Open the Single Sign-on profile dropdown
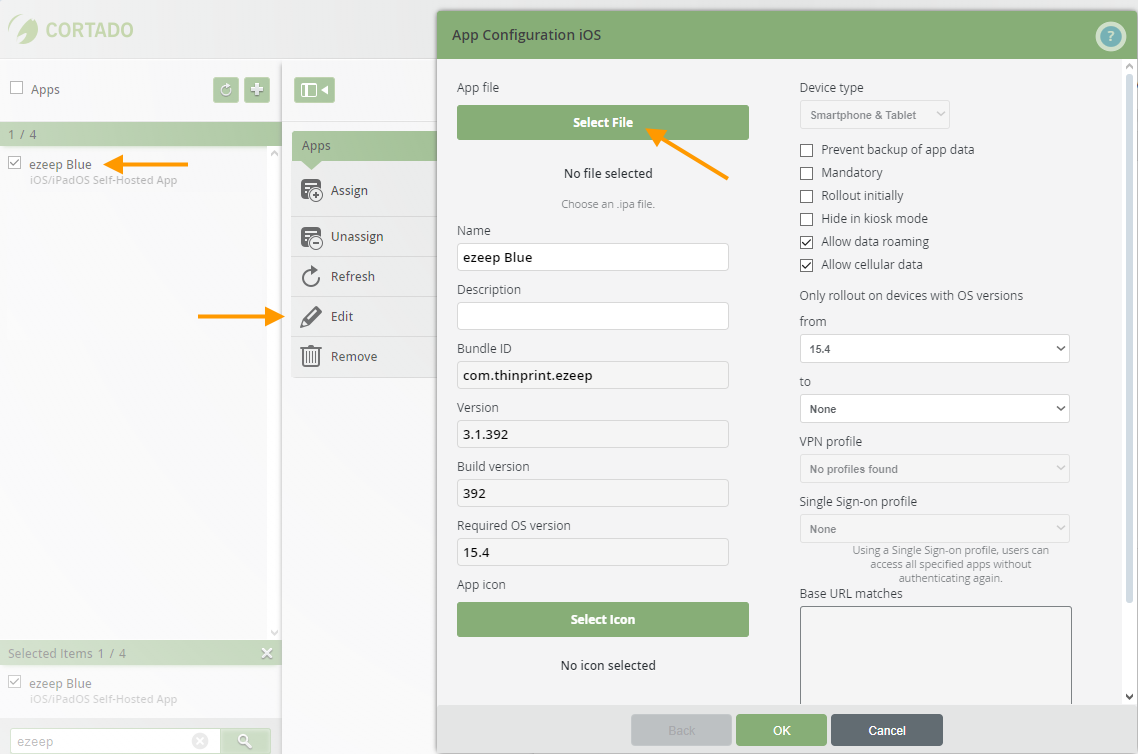The height and width of the screenshot is (754, 1138). [x=935, y=528]
